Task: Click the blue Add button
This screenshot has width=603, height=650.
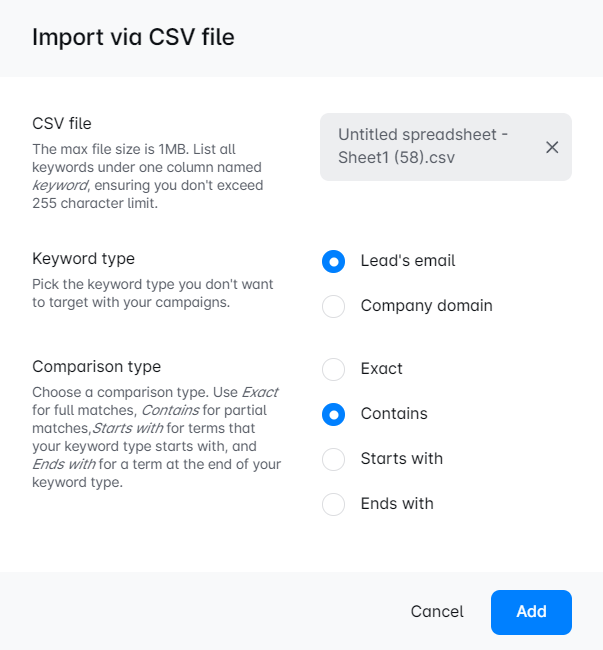Action: click(531, 612)
